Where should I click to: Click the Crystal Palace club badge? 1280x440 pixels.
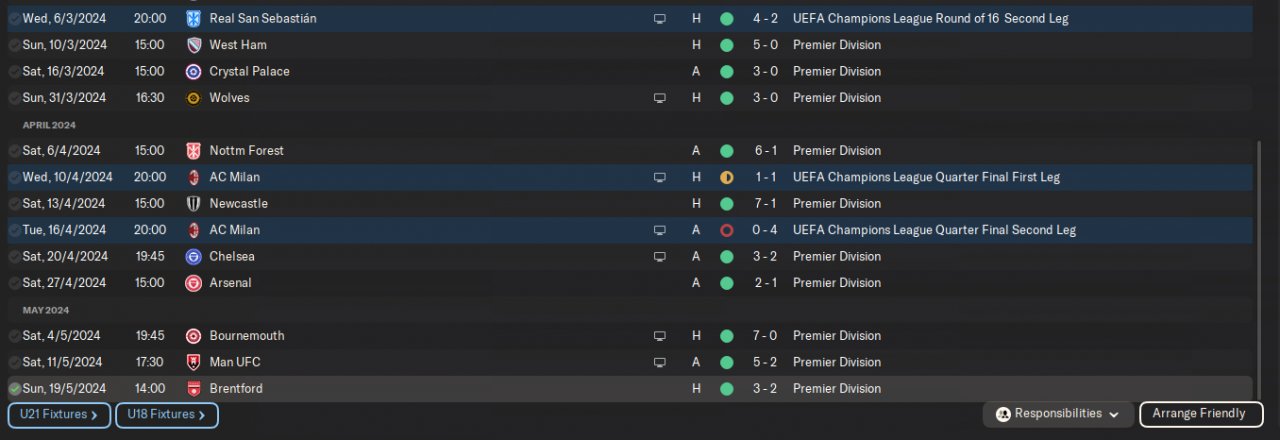194,72
